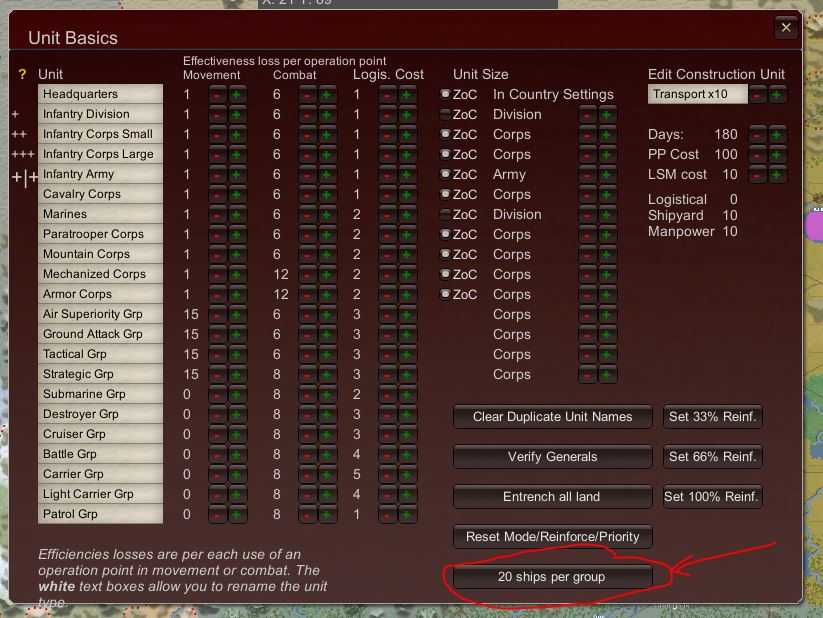The image size is (823, 618).
Task: Increase Marines logistics cost
Action: click(x=407, y=215)
